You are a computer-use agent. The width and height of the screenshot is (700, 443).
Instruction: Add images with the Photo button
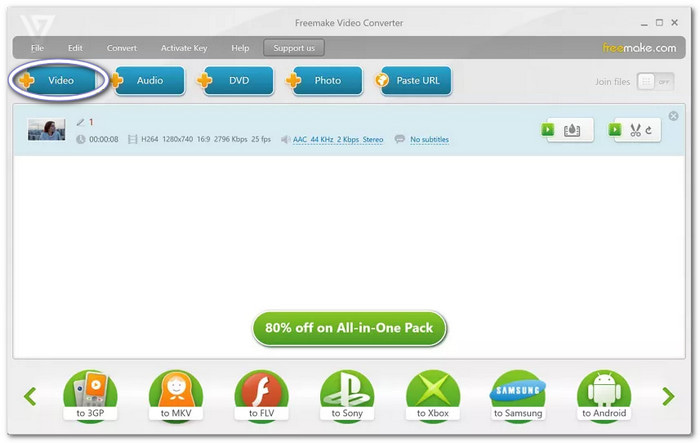click(325, 81)
